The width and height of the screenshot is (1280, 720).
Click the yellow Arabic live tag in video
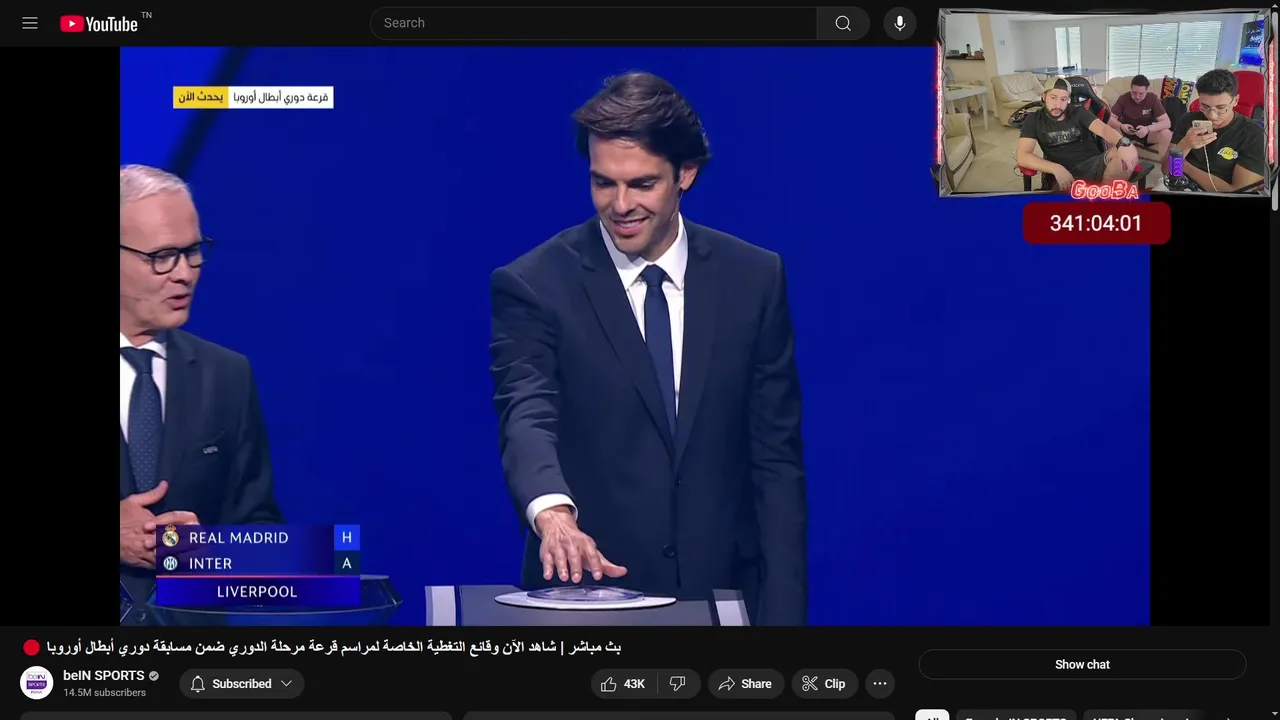click(201, 97)
